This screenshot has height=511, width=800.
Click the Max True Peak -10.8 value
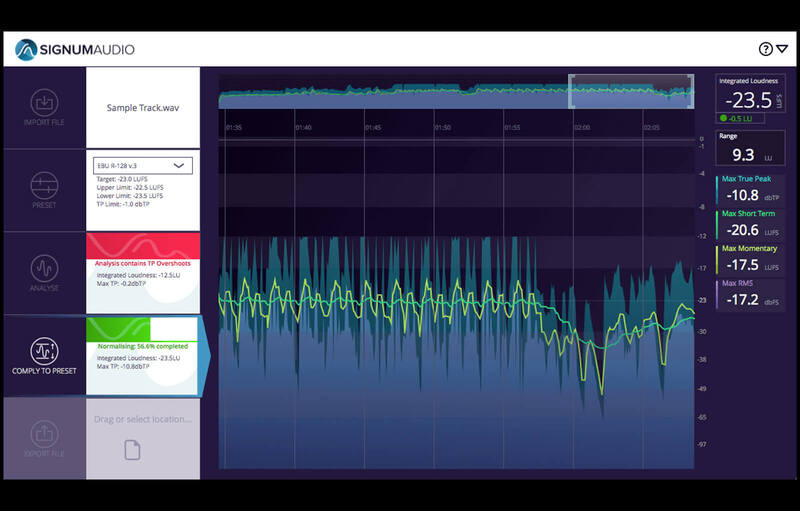(x=742, y=195)
